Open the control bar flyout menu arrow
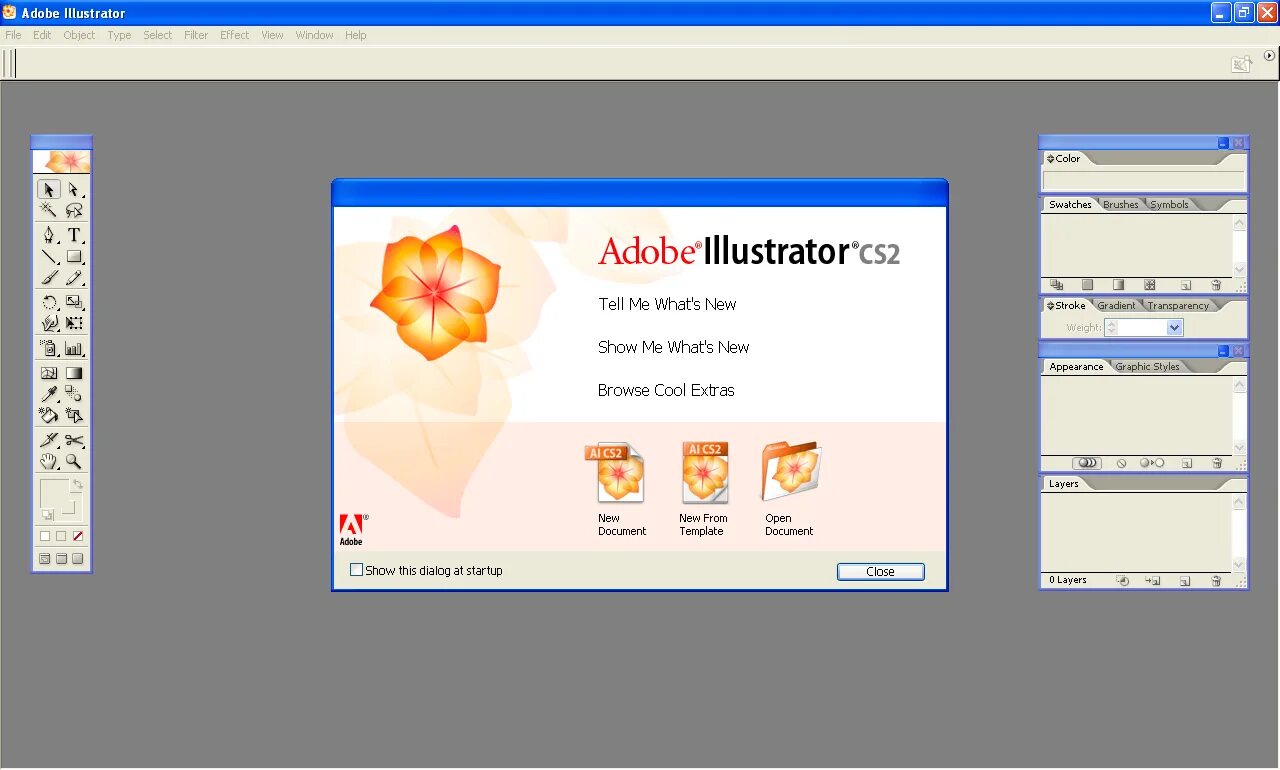 click(1270, 56)
